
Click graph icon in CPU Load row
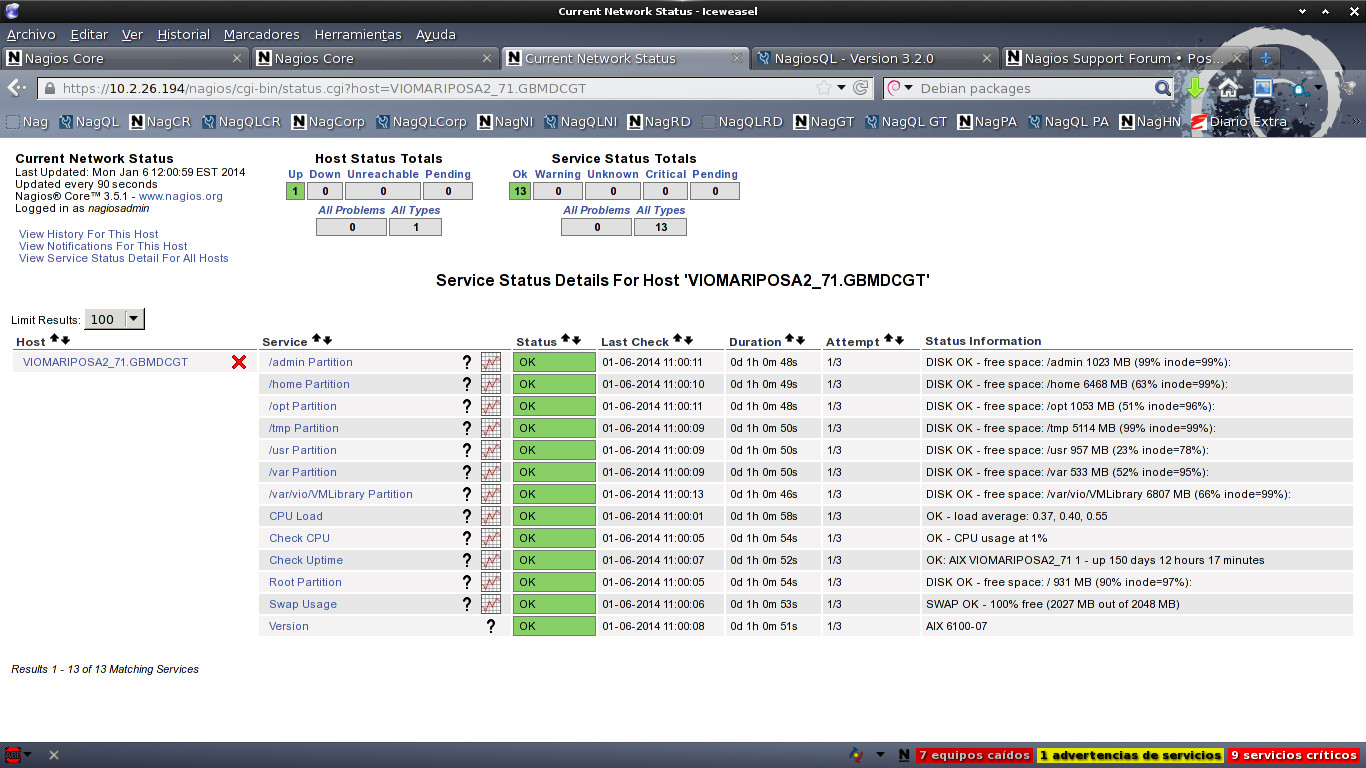click(490, 516)
